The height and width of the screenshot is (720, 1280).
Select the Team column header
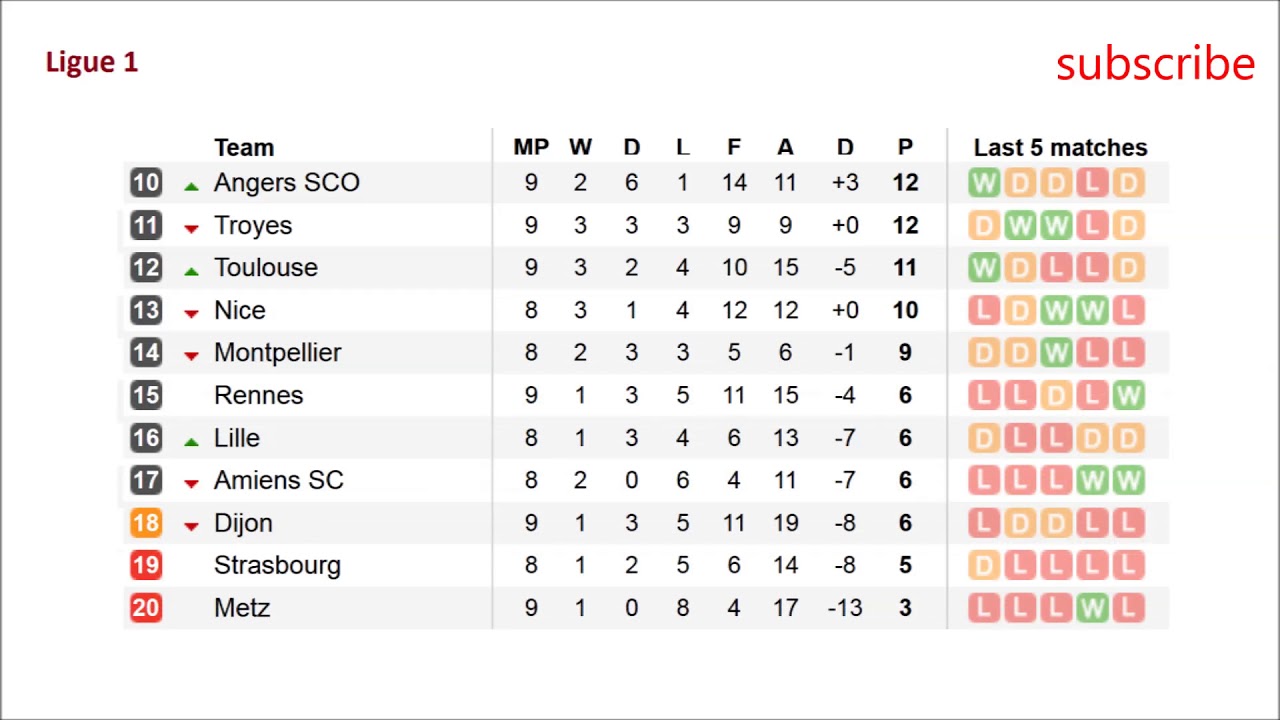[244, 148]
